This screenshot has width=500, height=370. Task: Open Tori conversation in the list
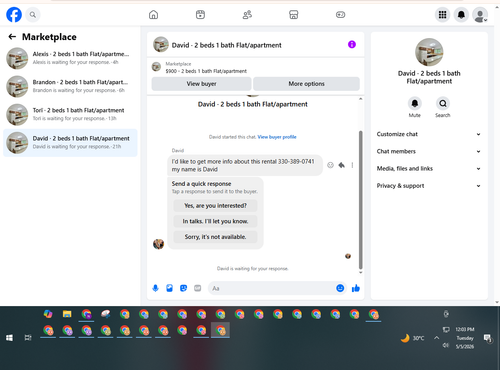pos(70,114)
